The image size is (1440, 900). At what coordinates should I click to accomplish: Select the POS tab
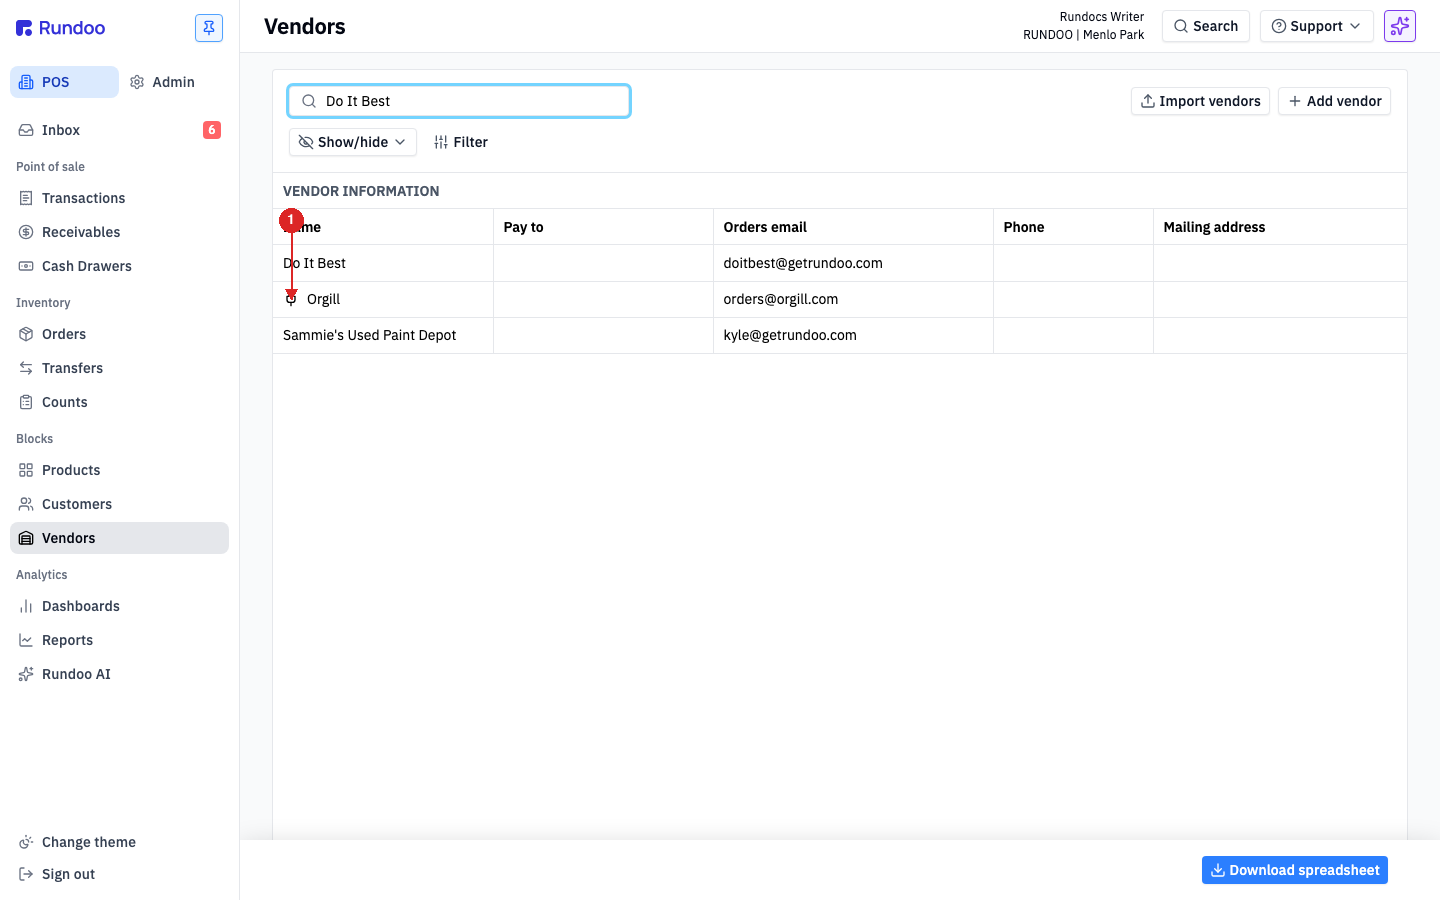coord(64,82)
